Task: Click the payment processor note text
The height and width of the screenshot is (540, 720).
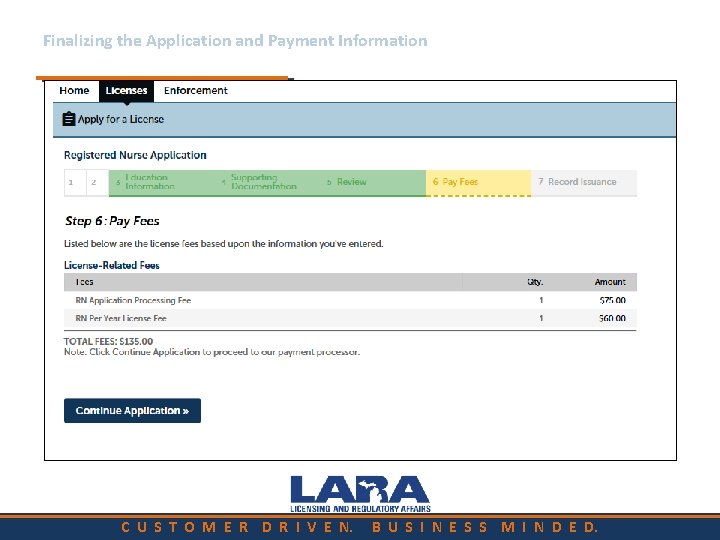Action: point(212,352)
